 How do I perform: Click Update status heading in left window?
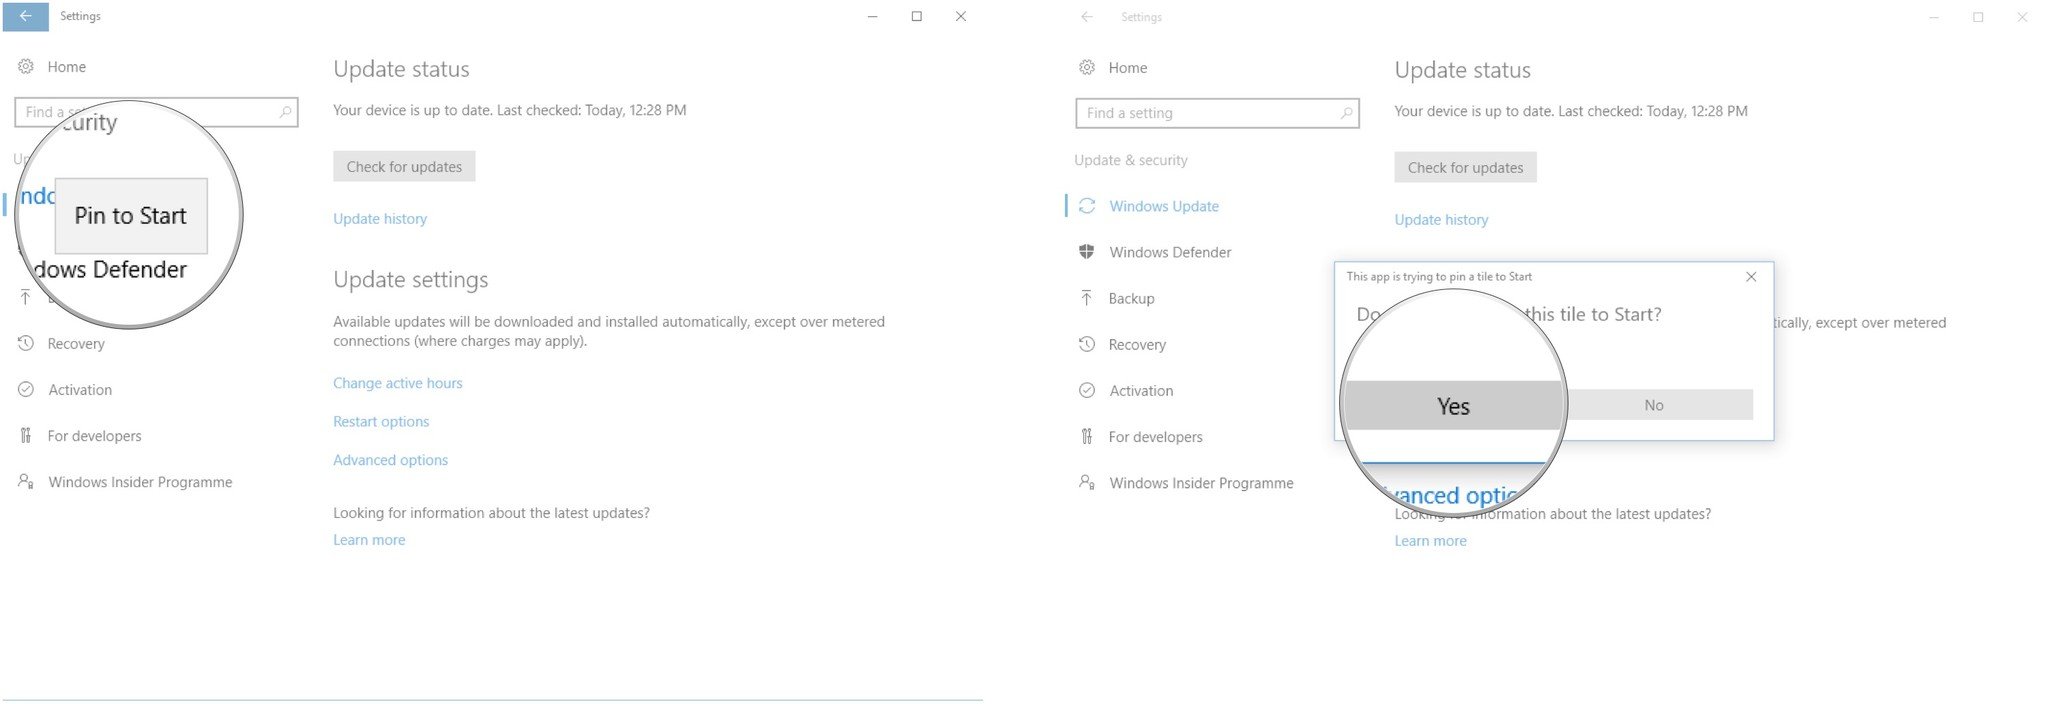tap(401, 69)
